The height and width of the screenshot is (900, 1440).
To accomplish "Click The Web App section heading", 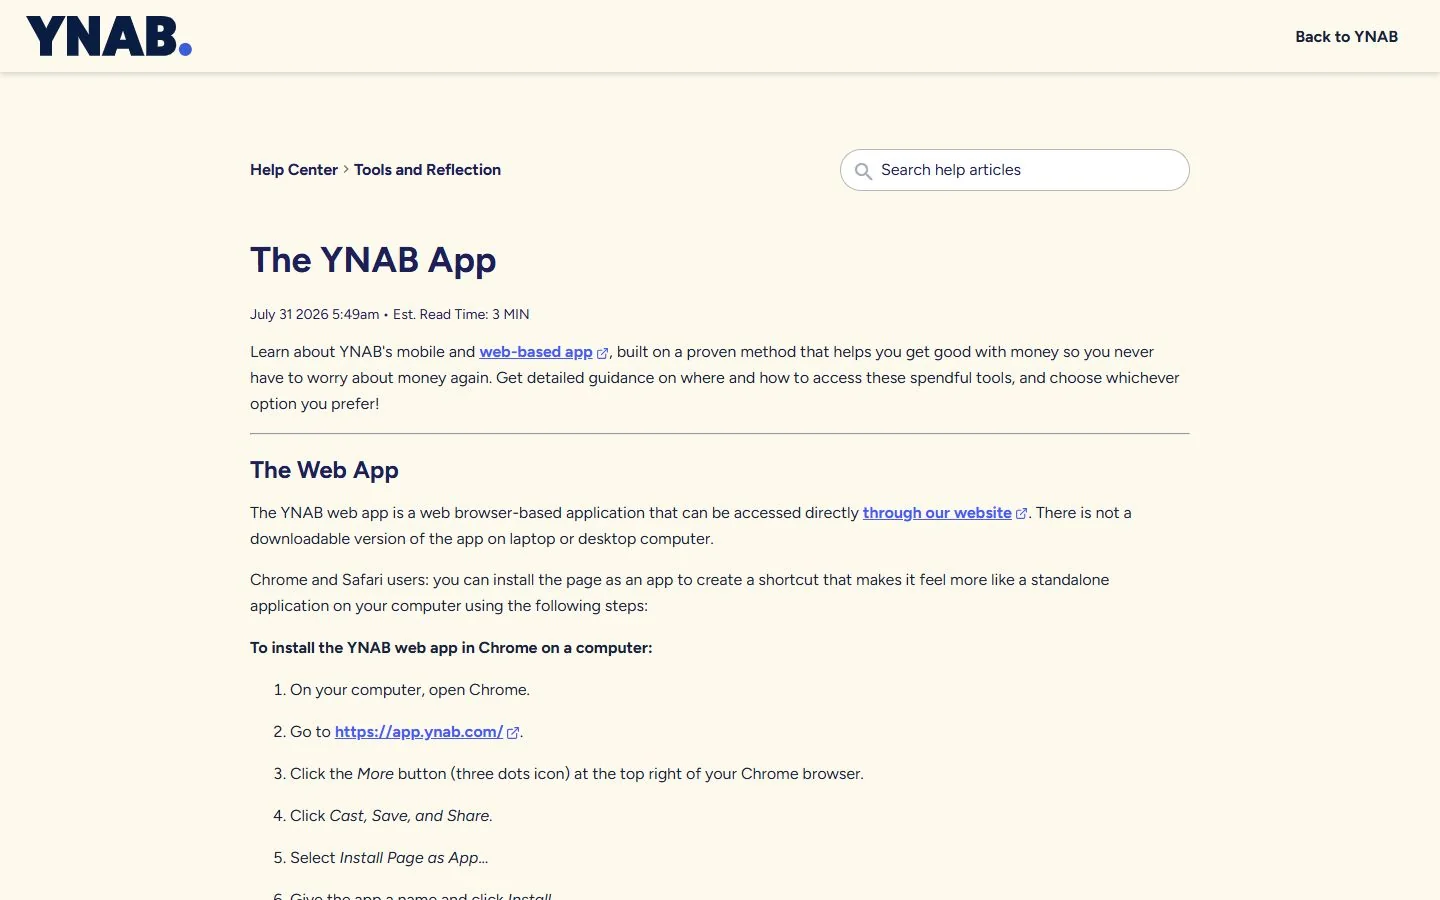I will click(324, 470).
